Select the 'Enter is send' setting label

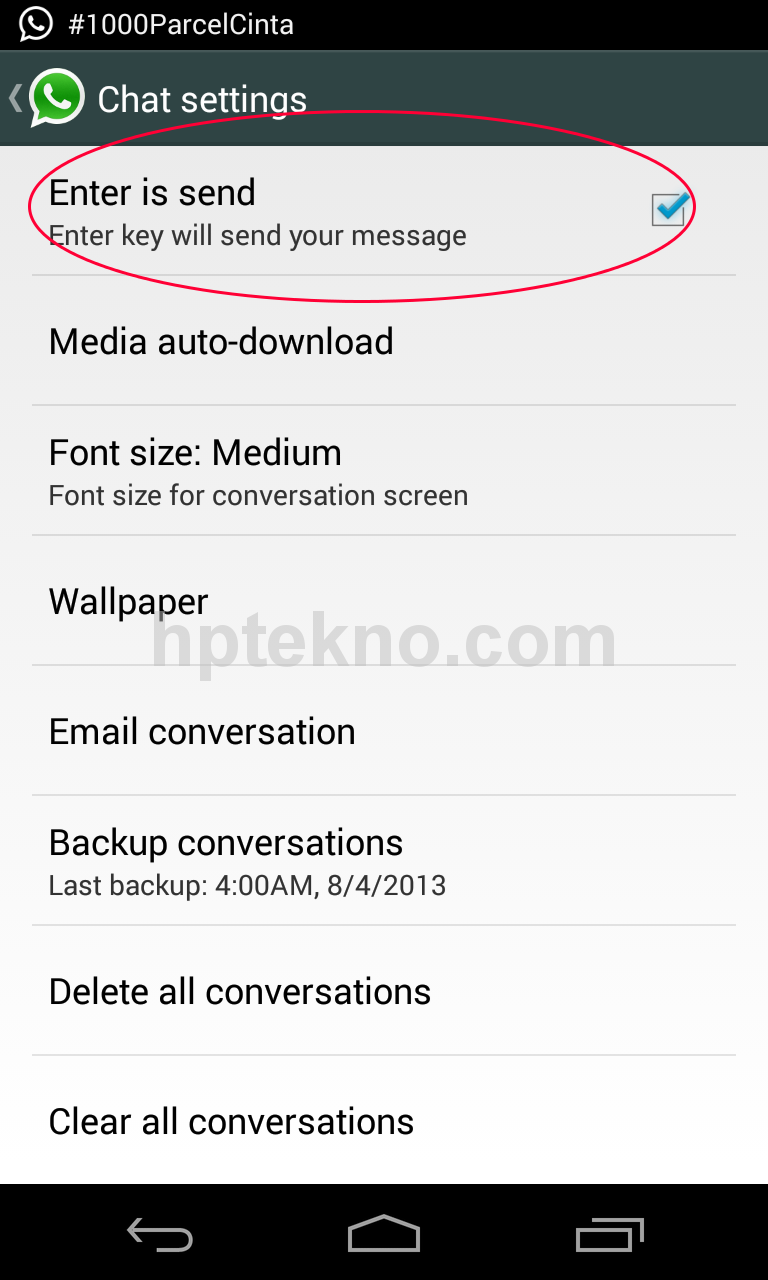(152, 192)
